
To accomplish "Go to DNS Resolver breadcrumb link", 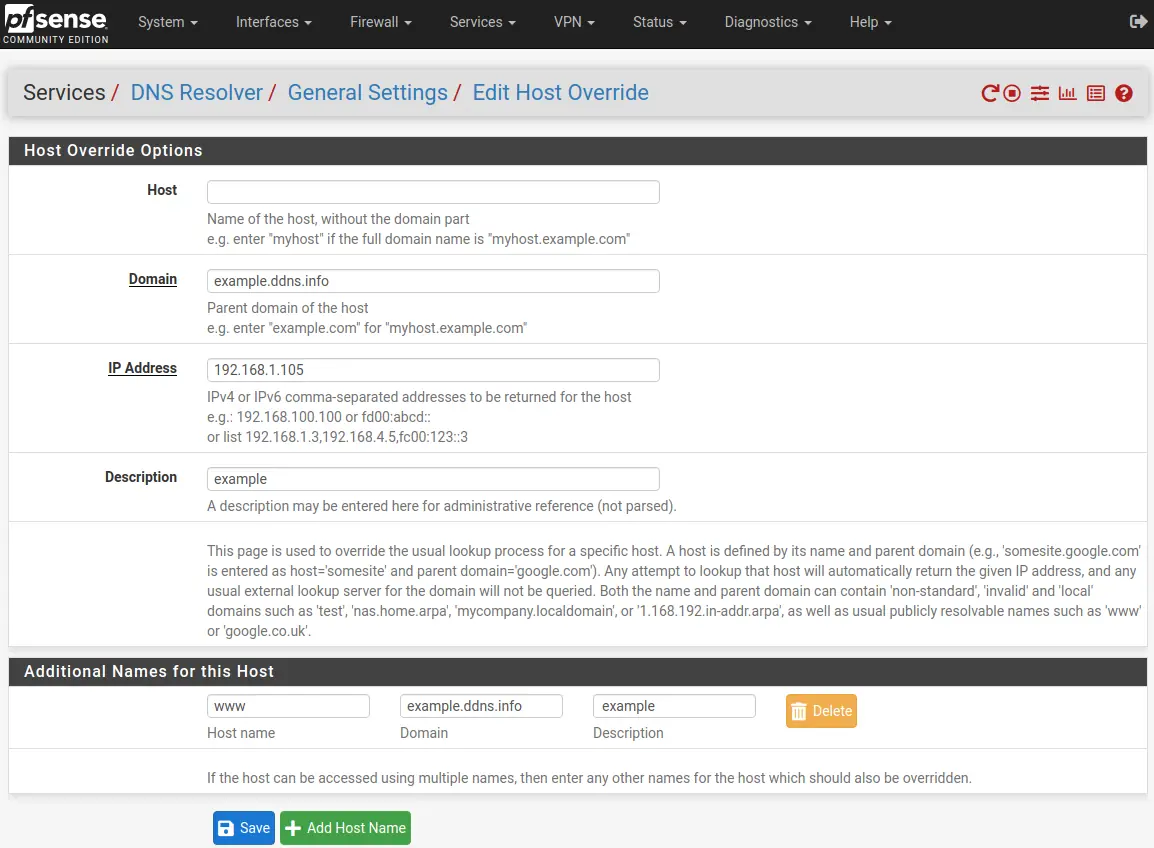I will pos(197,93).
